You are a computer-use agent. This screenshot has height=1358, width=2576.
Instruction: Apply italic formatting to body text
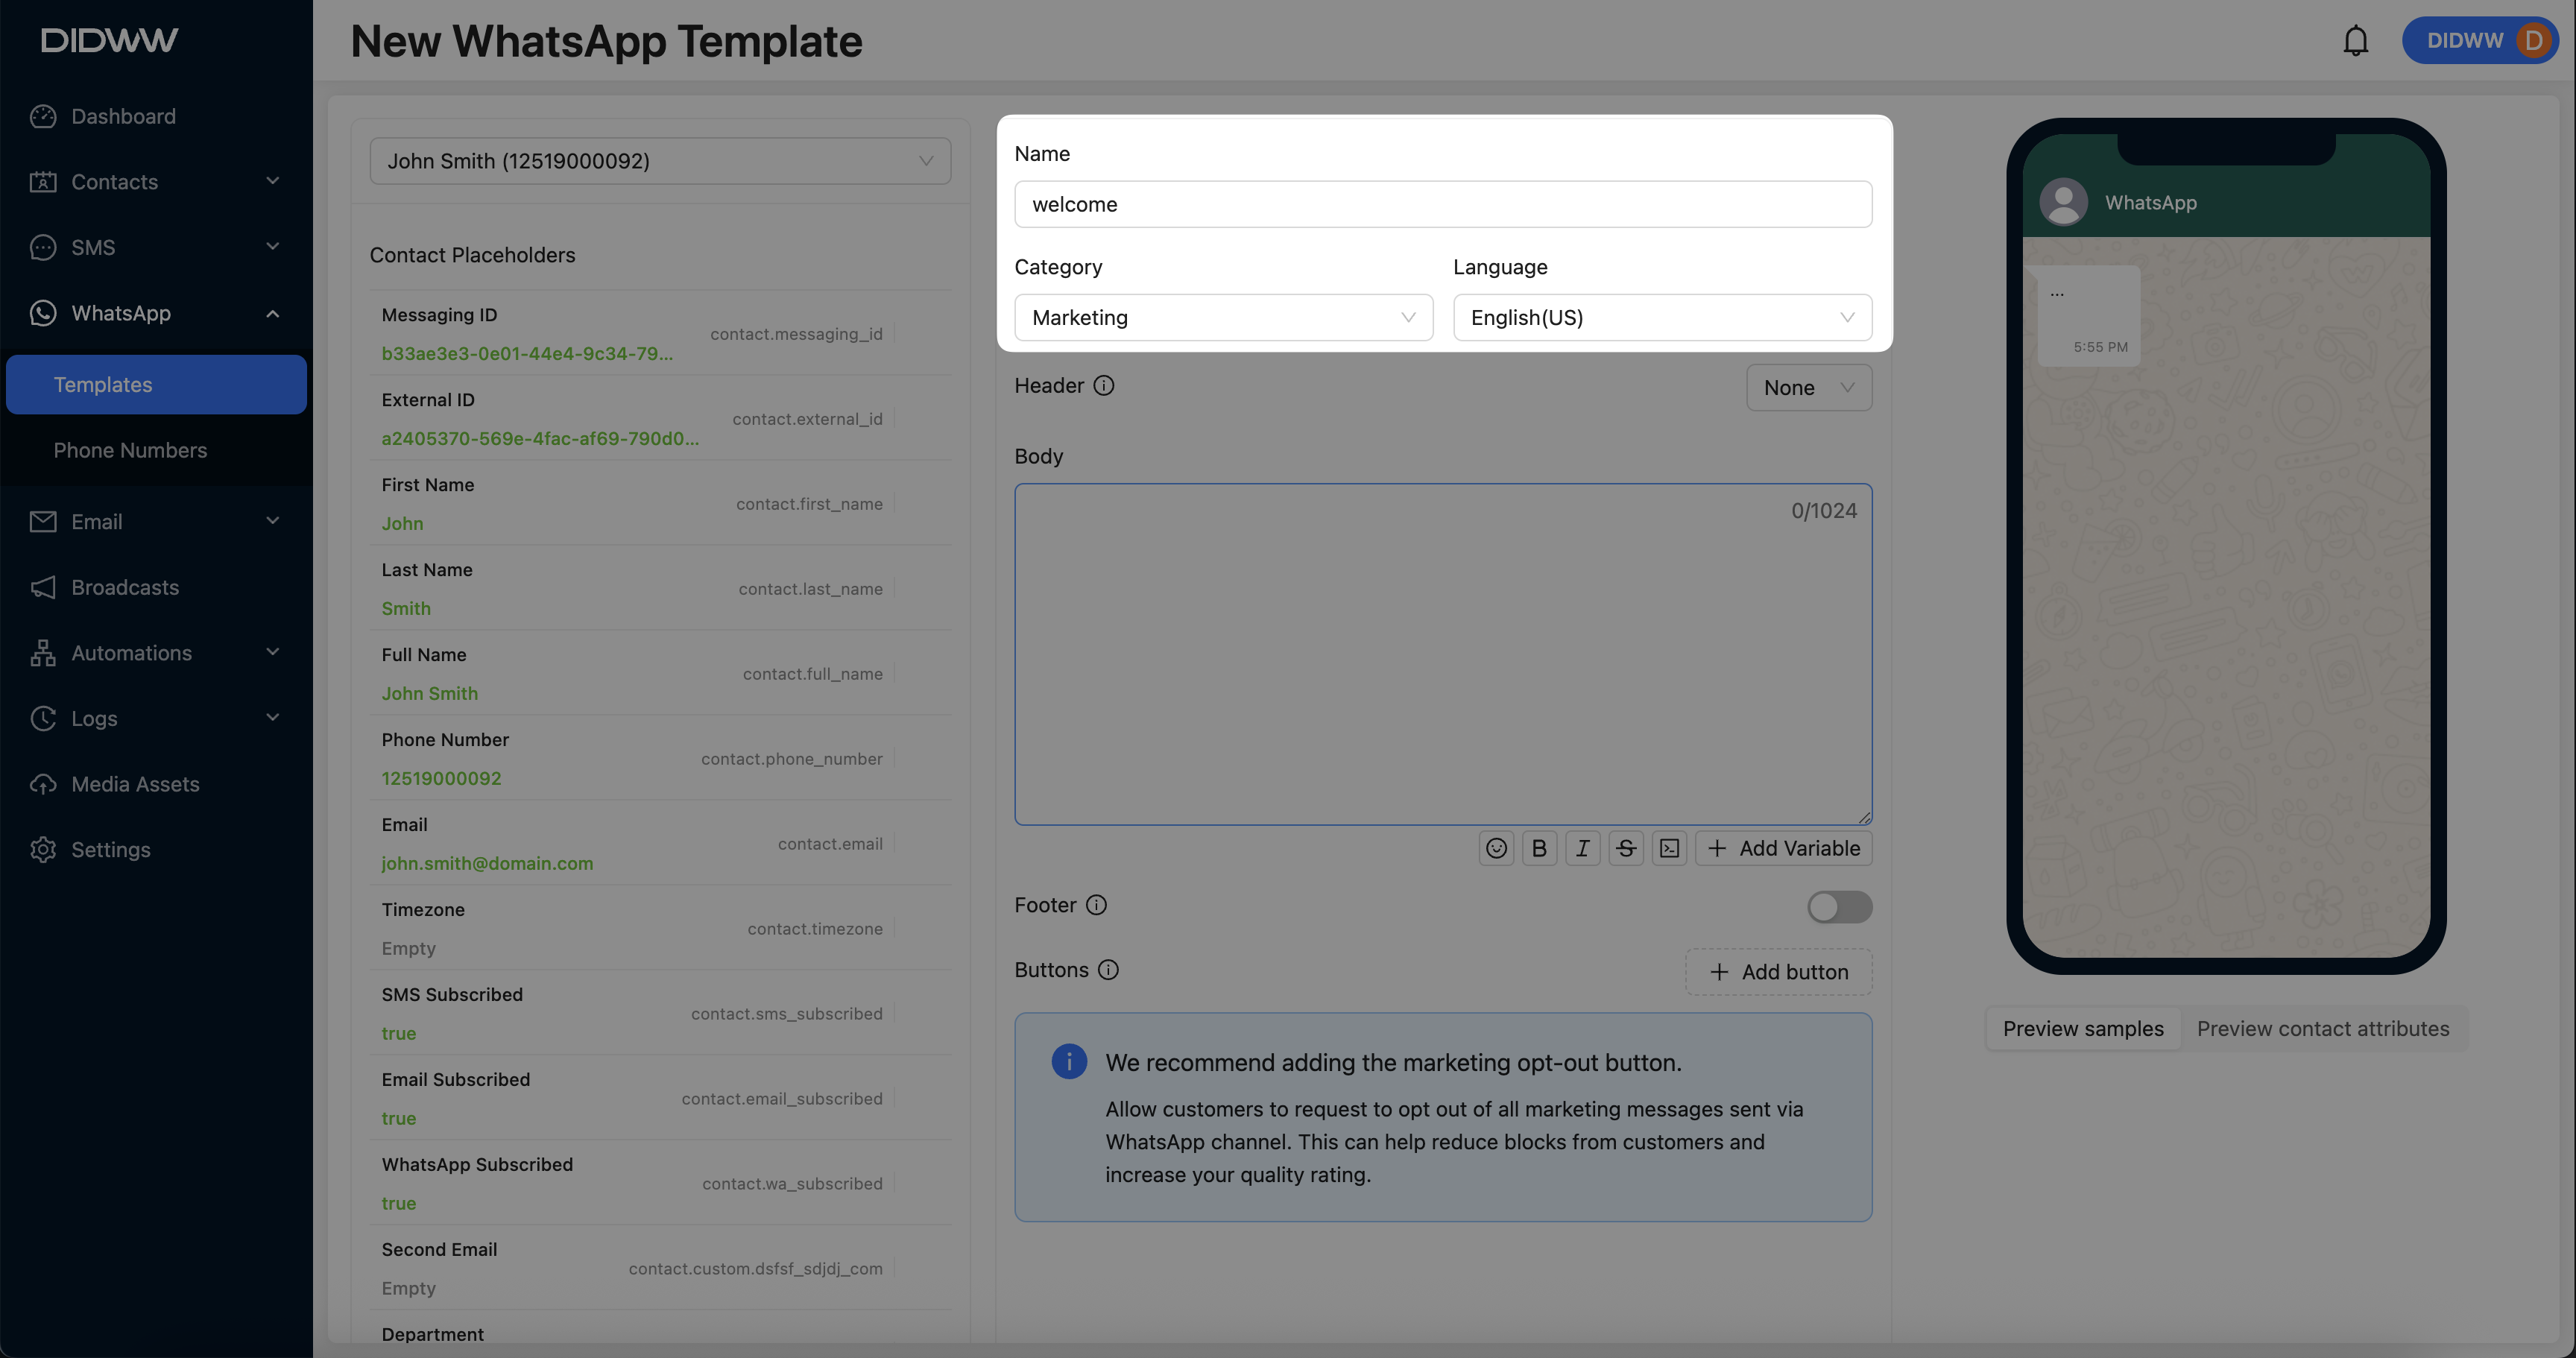tap(1582, 848)
